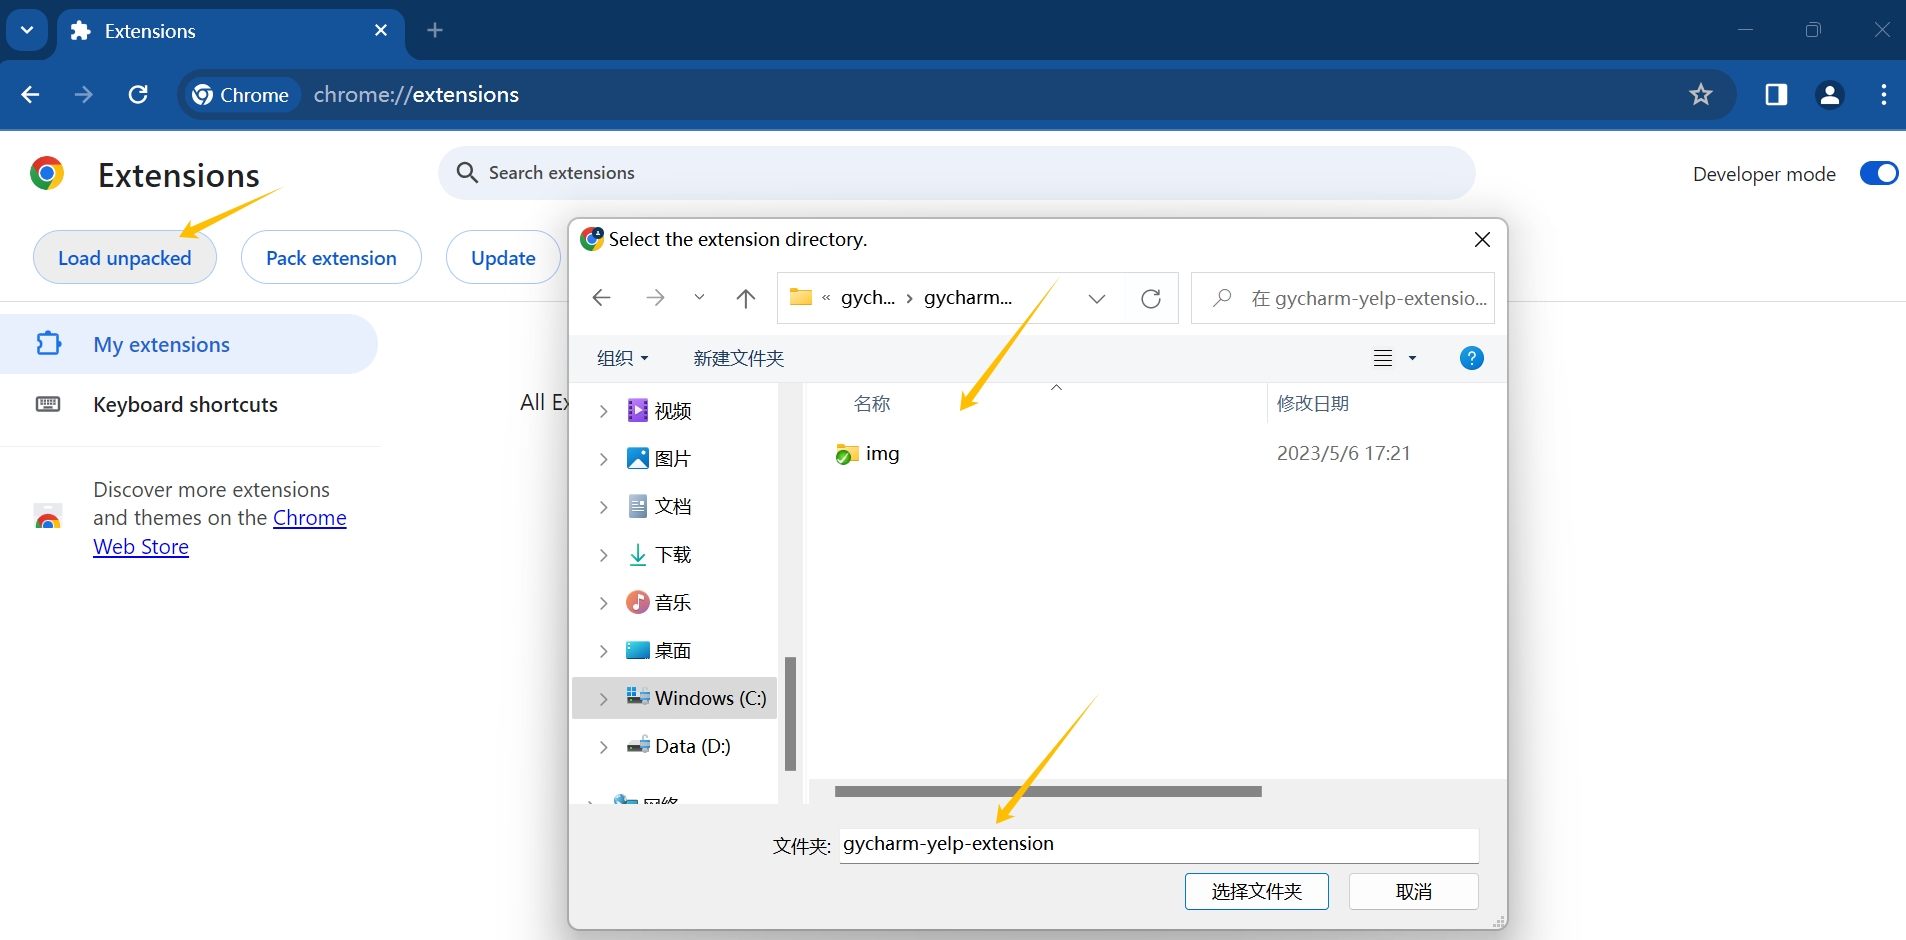Viewport: 1906px width, 940px height.
Task: Open the view options dropdown arrow
Action: coord(1412,358)
